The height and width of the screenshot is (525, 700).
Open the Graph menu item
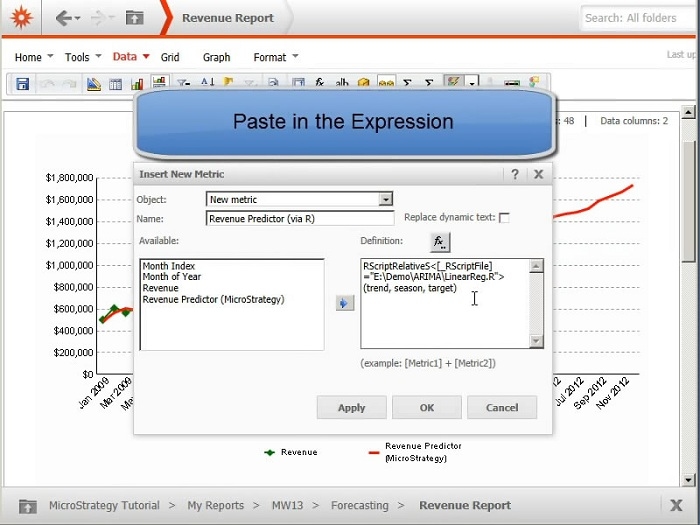coord(216,57)
